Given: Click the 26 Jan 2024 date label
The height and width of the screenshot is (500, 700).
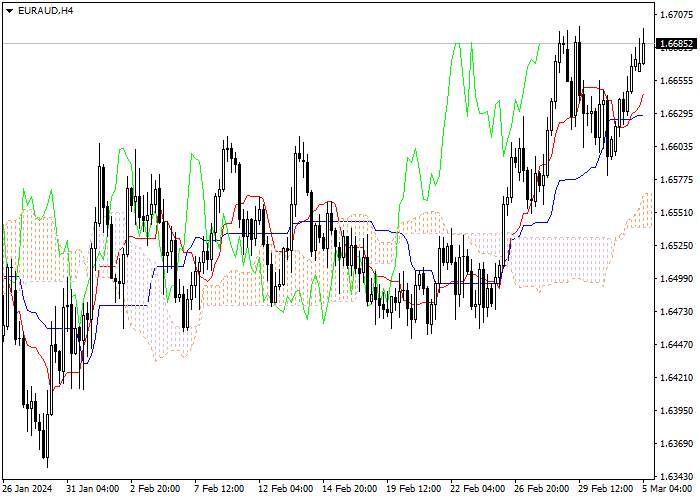Looking at the screenshot, I should [28, 489].
